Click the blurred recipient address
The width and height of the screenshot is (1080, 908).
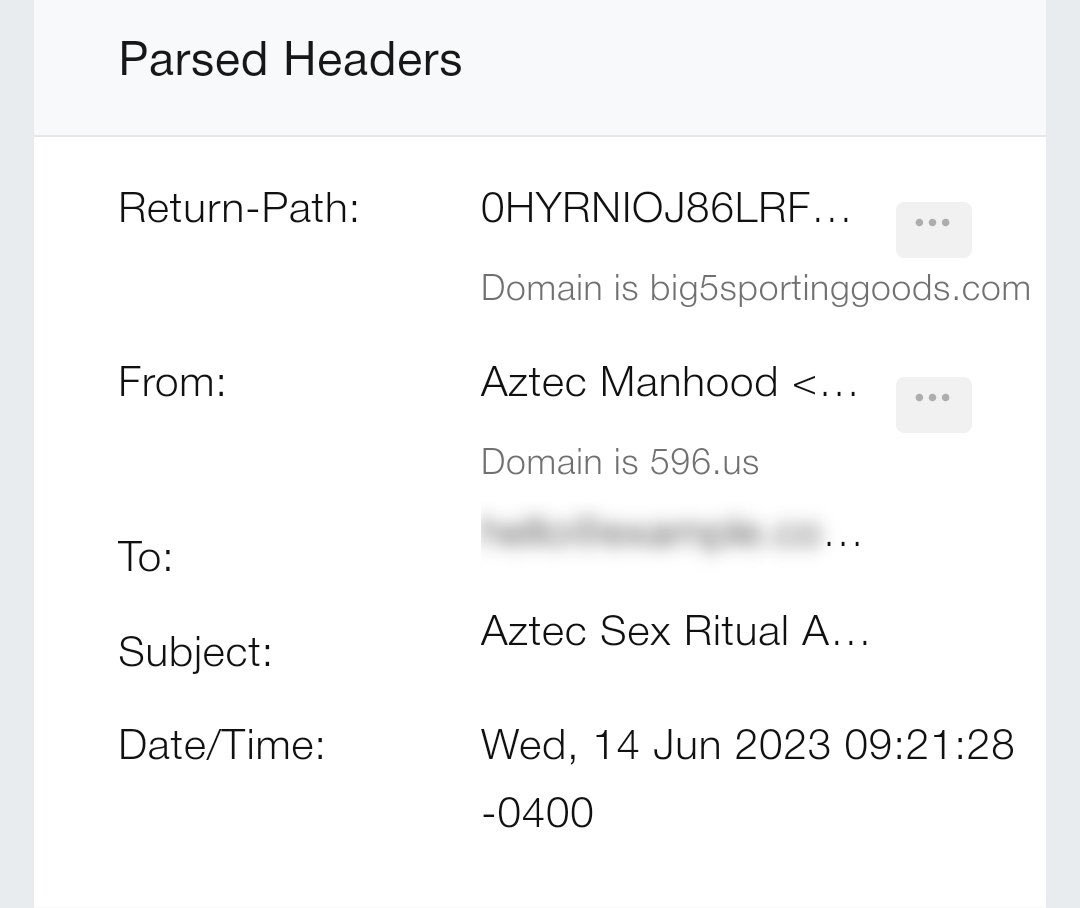(x=652, y=532)
